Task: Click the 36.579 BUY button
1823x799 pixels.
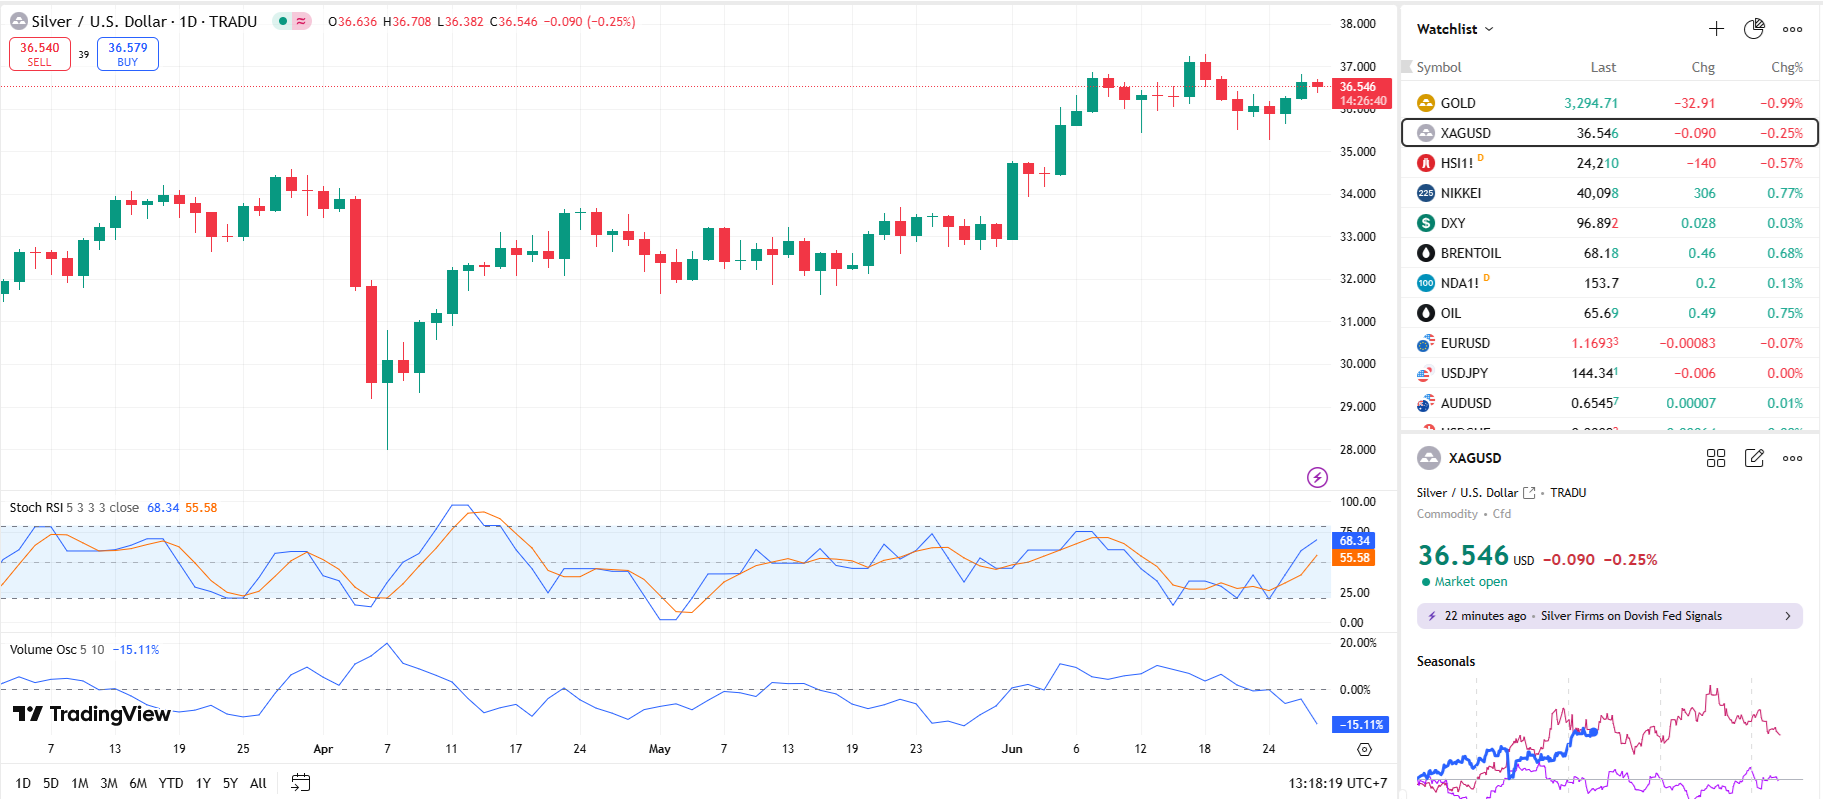Action: [128, 54]
